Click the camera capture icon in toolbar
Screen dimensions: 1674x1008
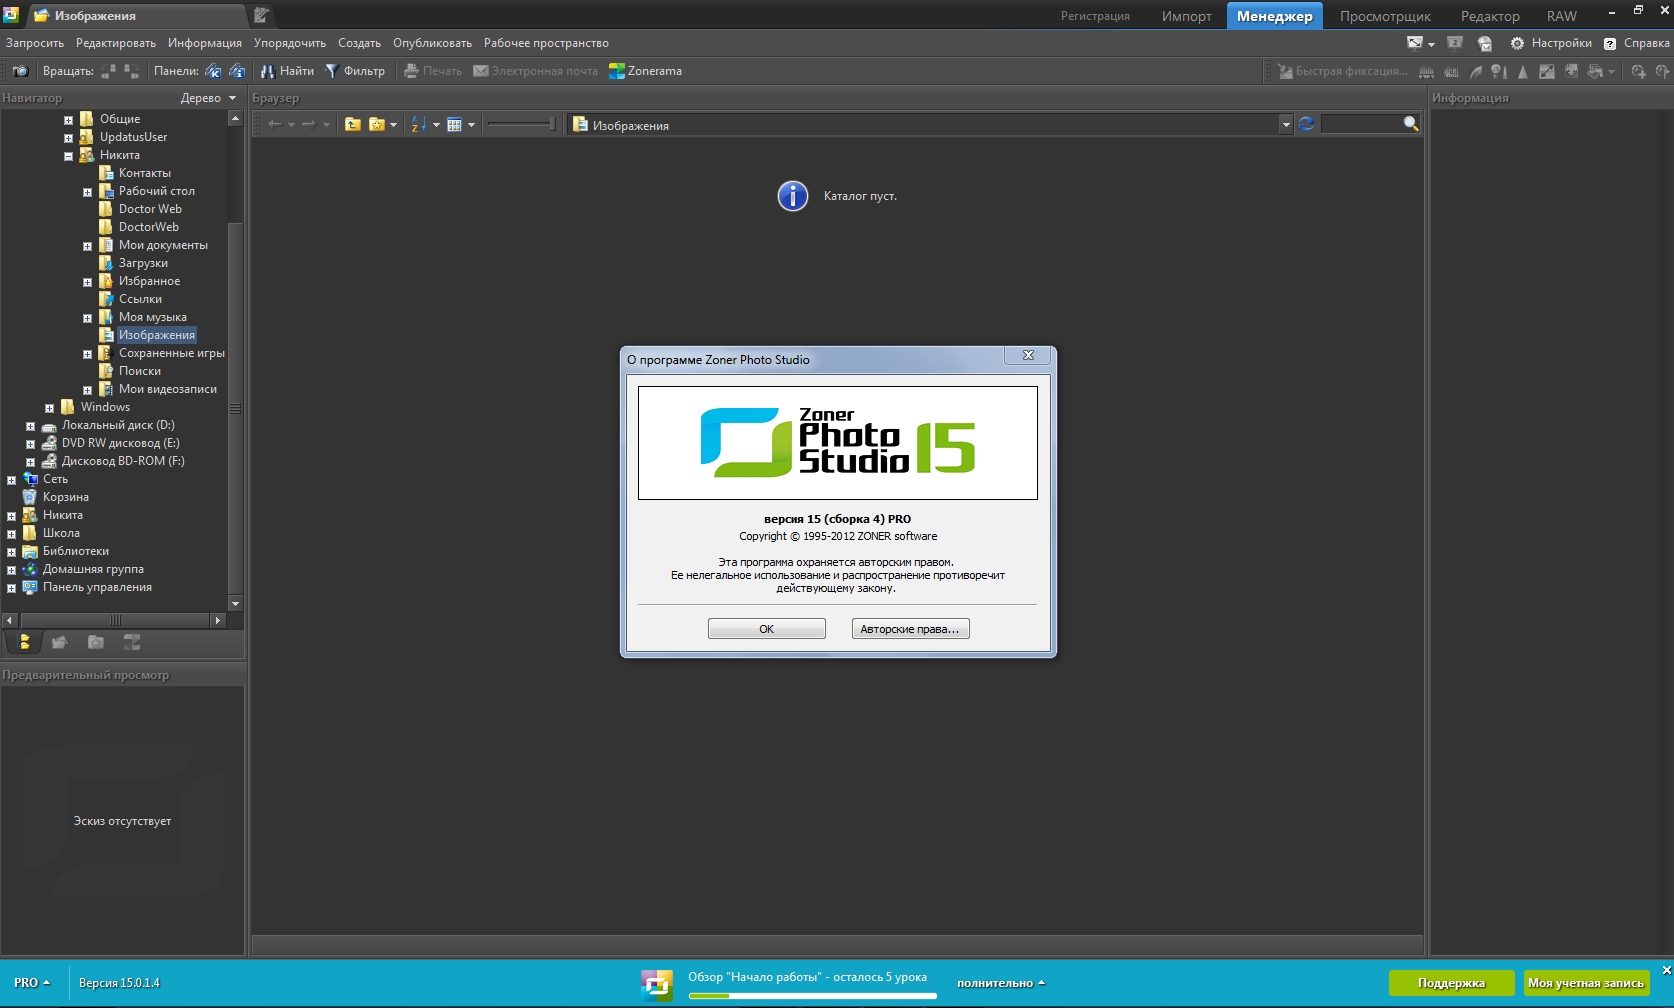20,71
